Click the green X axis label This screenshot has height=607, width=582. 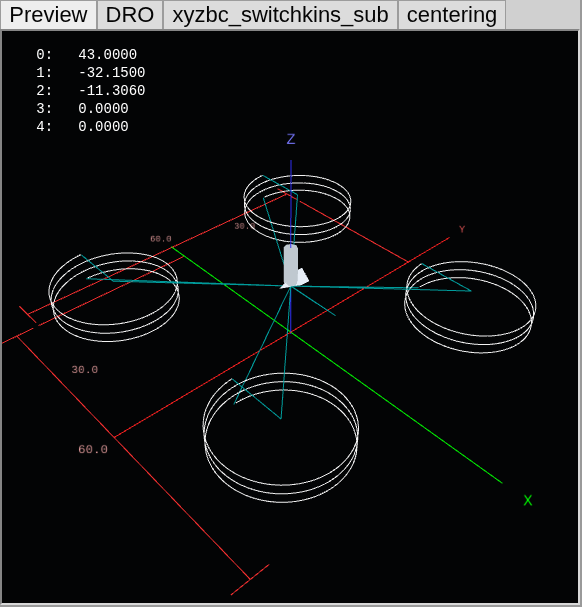[527, 501]
